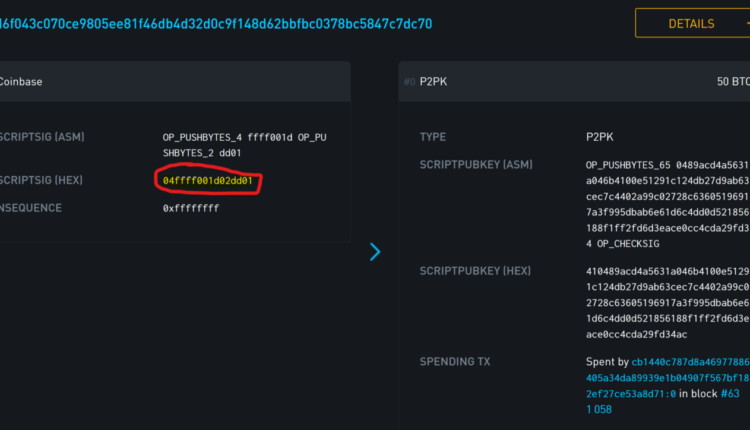Click the Coinbase input header
The width and height of the screenshot is (750, 430).
click(21, 81)
